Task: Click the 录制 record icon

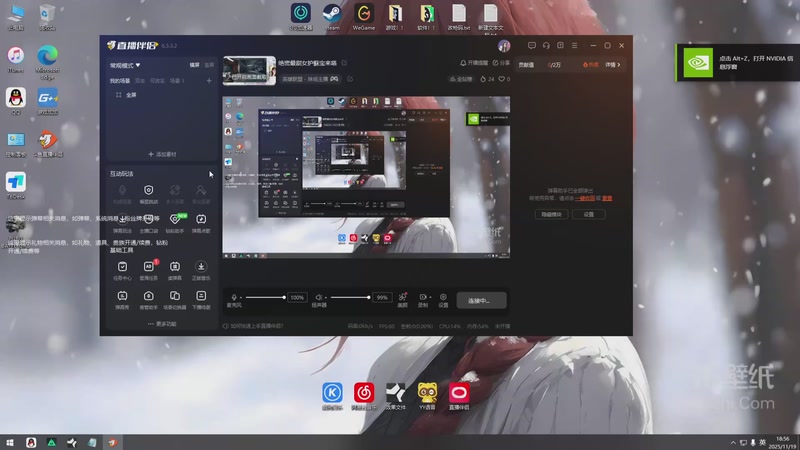Action: point(422,299)
